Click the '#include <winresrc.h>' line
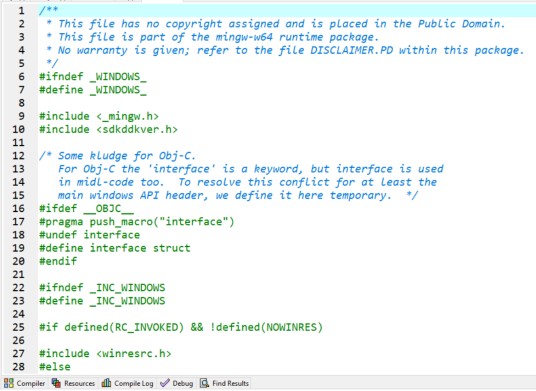This screenshot has height=391, width=536. (x=105, y=353)
